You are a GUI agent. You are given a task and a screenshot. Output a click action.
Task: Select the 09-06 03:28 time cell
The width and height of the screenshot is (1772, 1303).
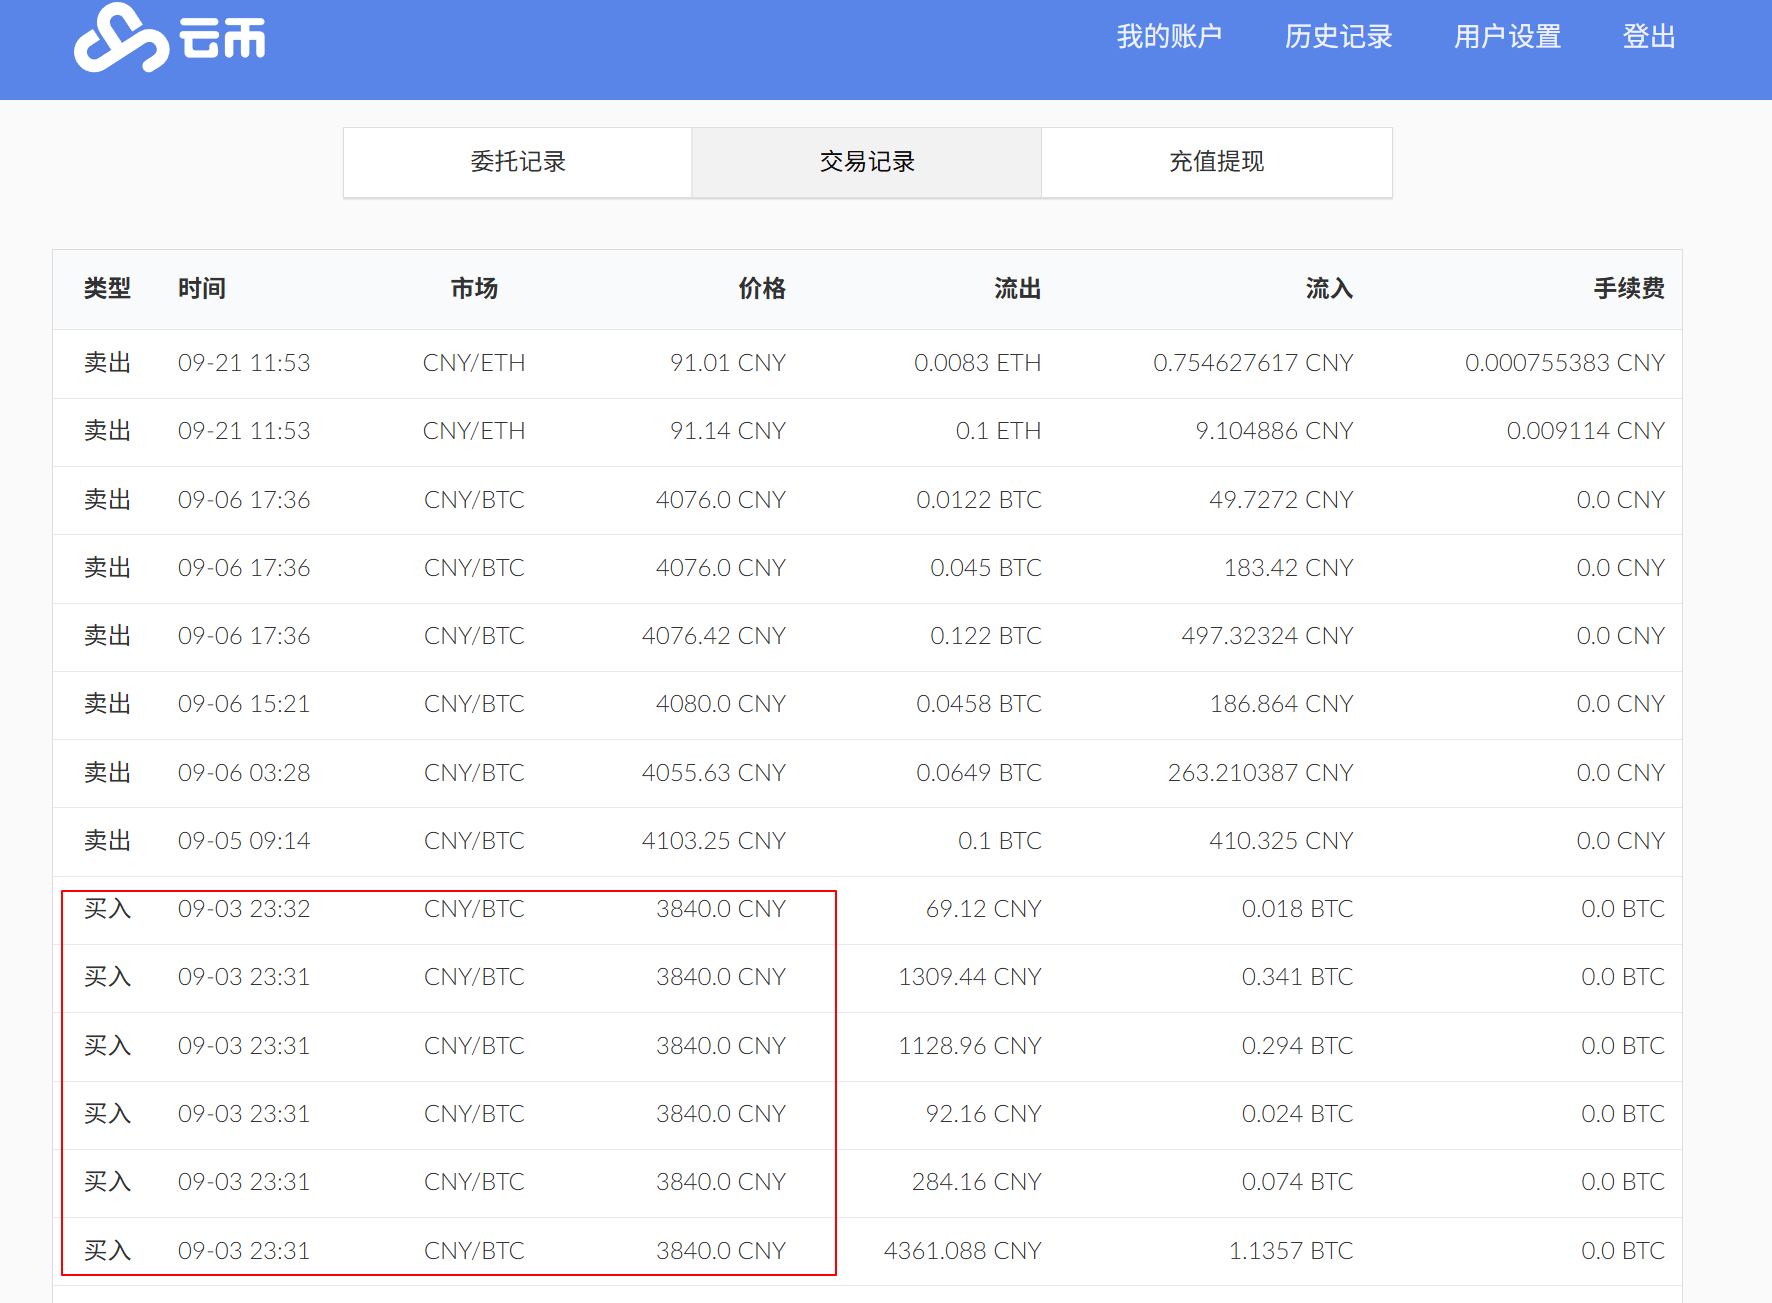244,773
